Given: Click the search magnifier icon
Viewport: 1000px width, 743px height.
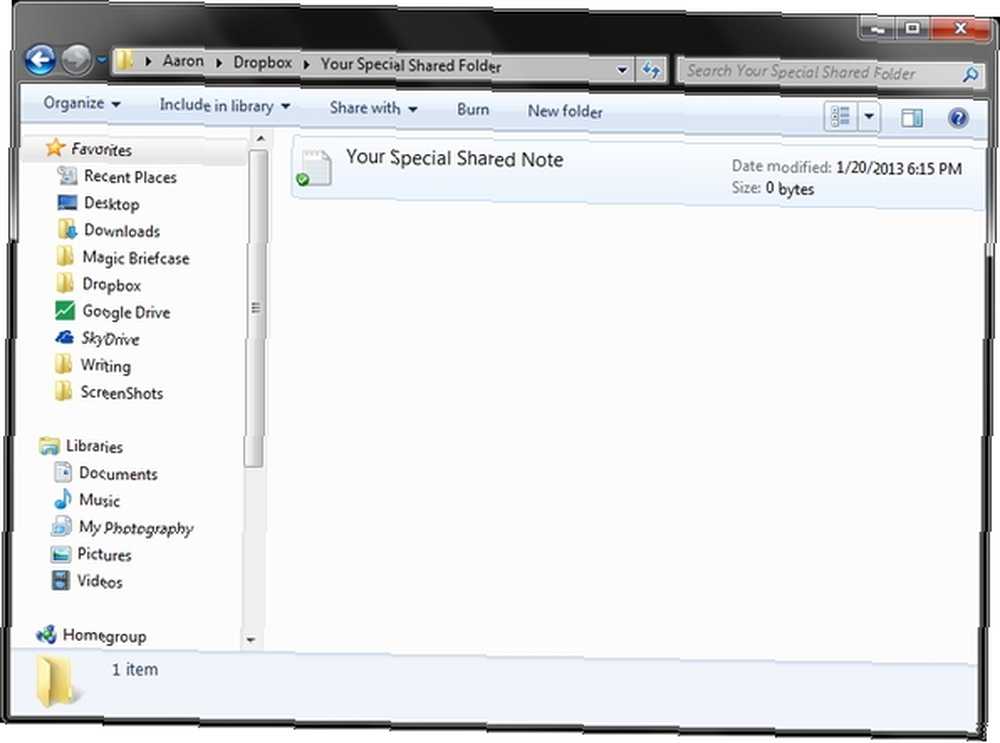Looking at the screenshot, I should 971,74.
